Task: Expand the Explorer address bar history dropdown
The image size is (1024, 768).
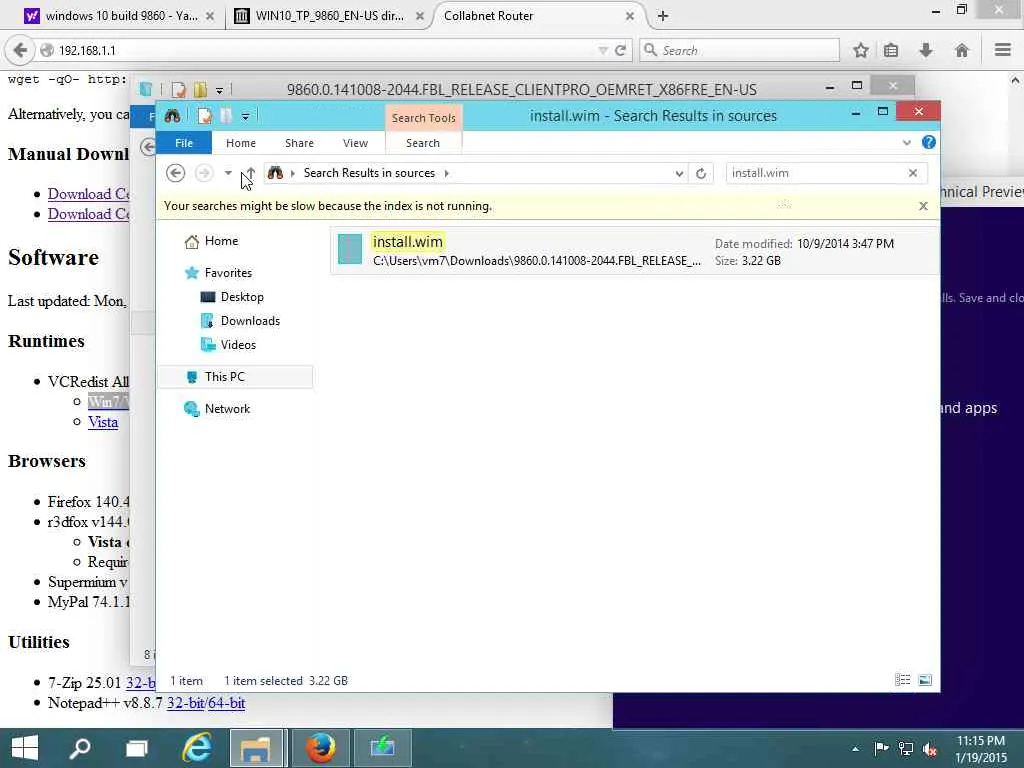Action: tap(679, 173)
